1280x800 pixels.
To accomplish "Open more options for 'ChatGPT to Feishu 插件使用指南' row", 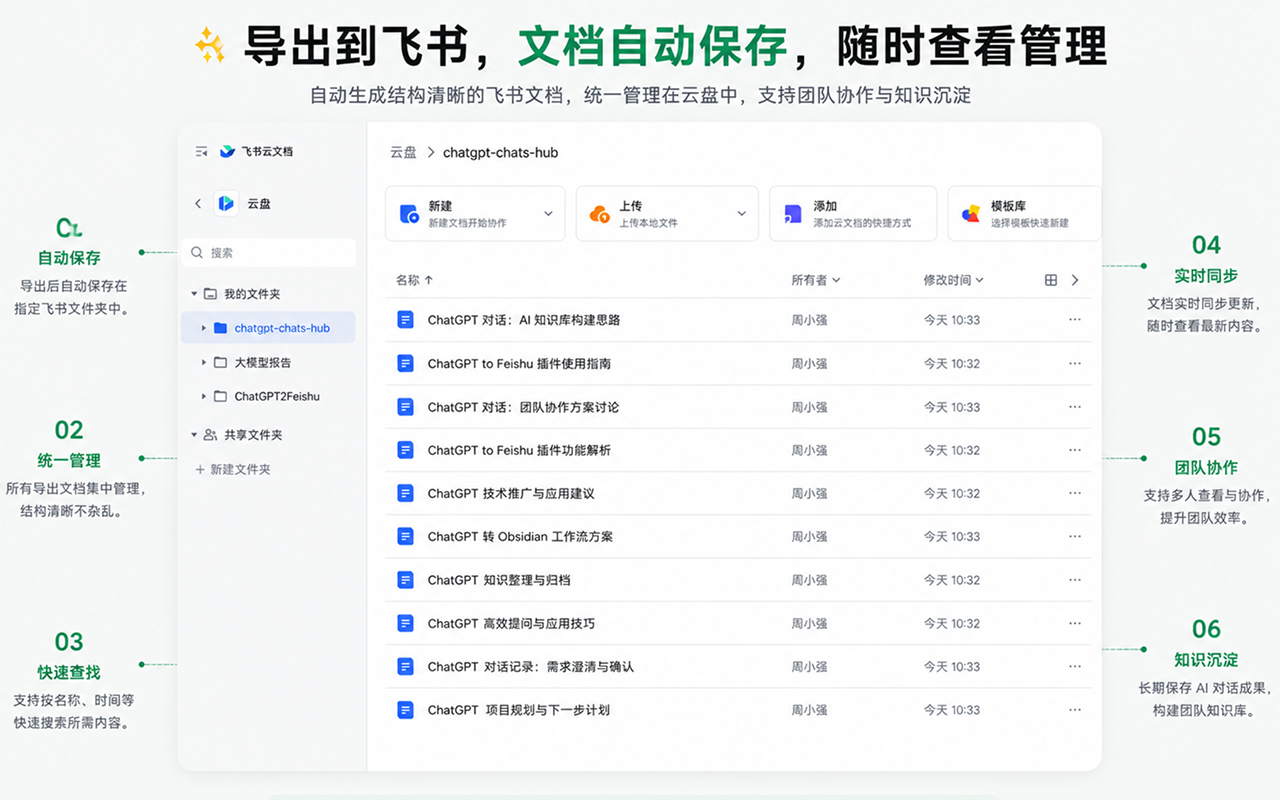I will pos(1075,364).
